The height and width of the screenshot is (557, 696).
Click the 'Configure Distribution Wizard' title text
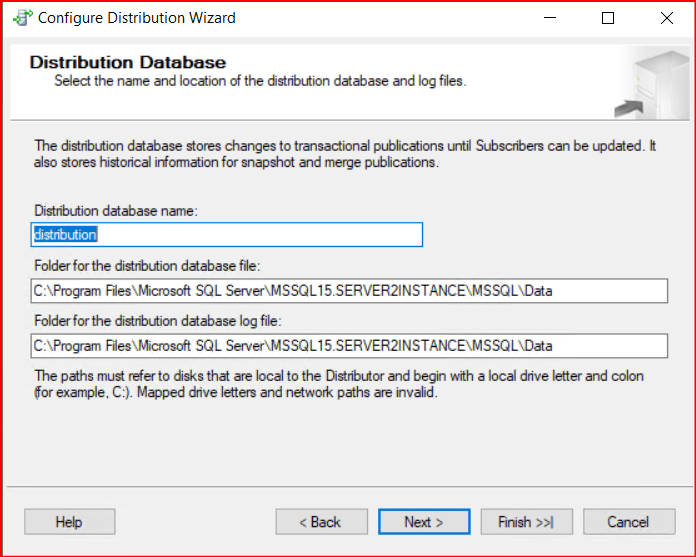pyautogui.click(x=138, y=18)
